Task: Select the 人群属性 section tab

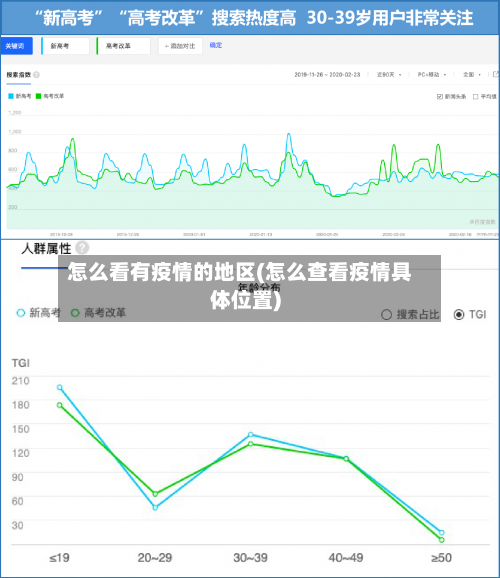Action: pyautogui.click(x=46, y=248)
